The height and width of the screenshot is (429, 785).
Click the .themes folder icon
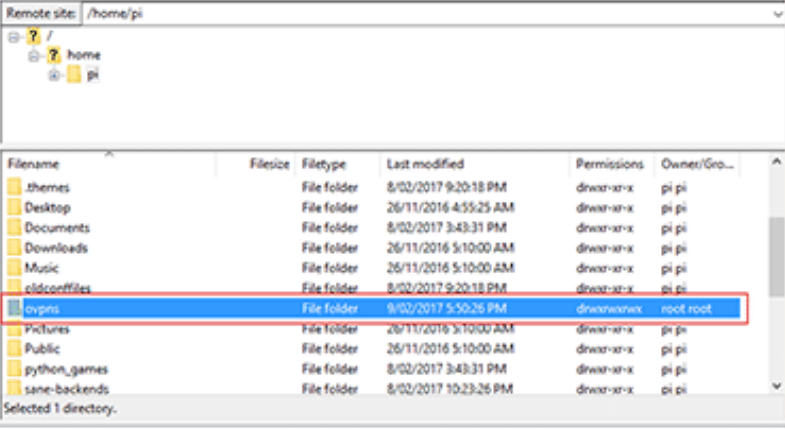click(x=14, y=187)
